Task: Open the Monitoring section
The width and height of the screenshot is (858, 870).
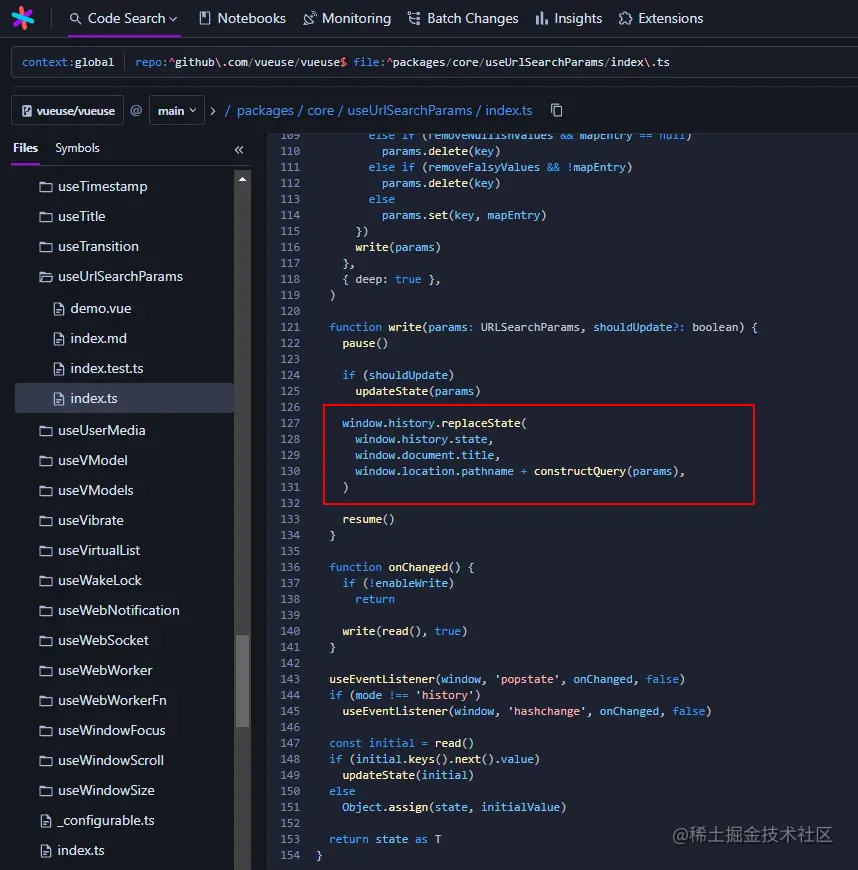Action: click(x=347, y=18)
